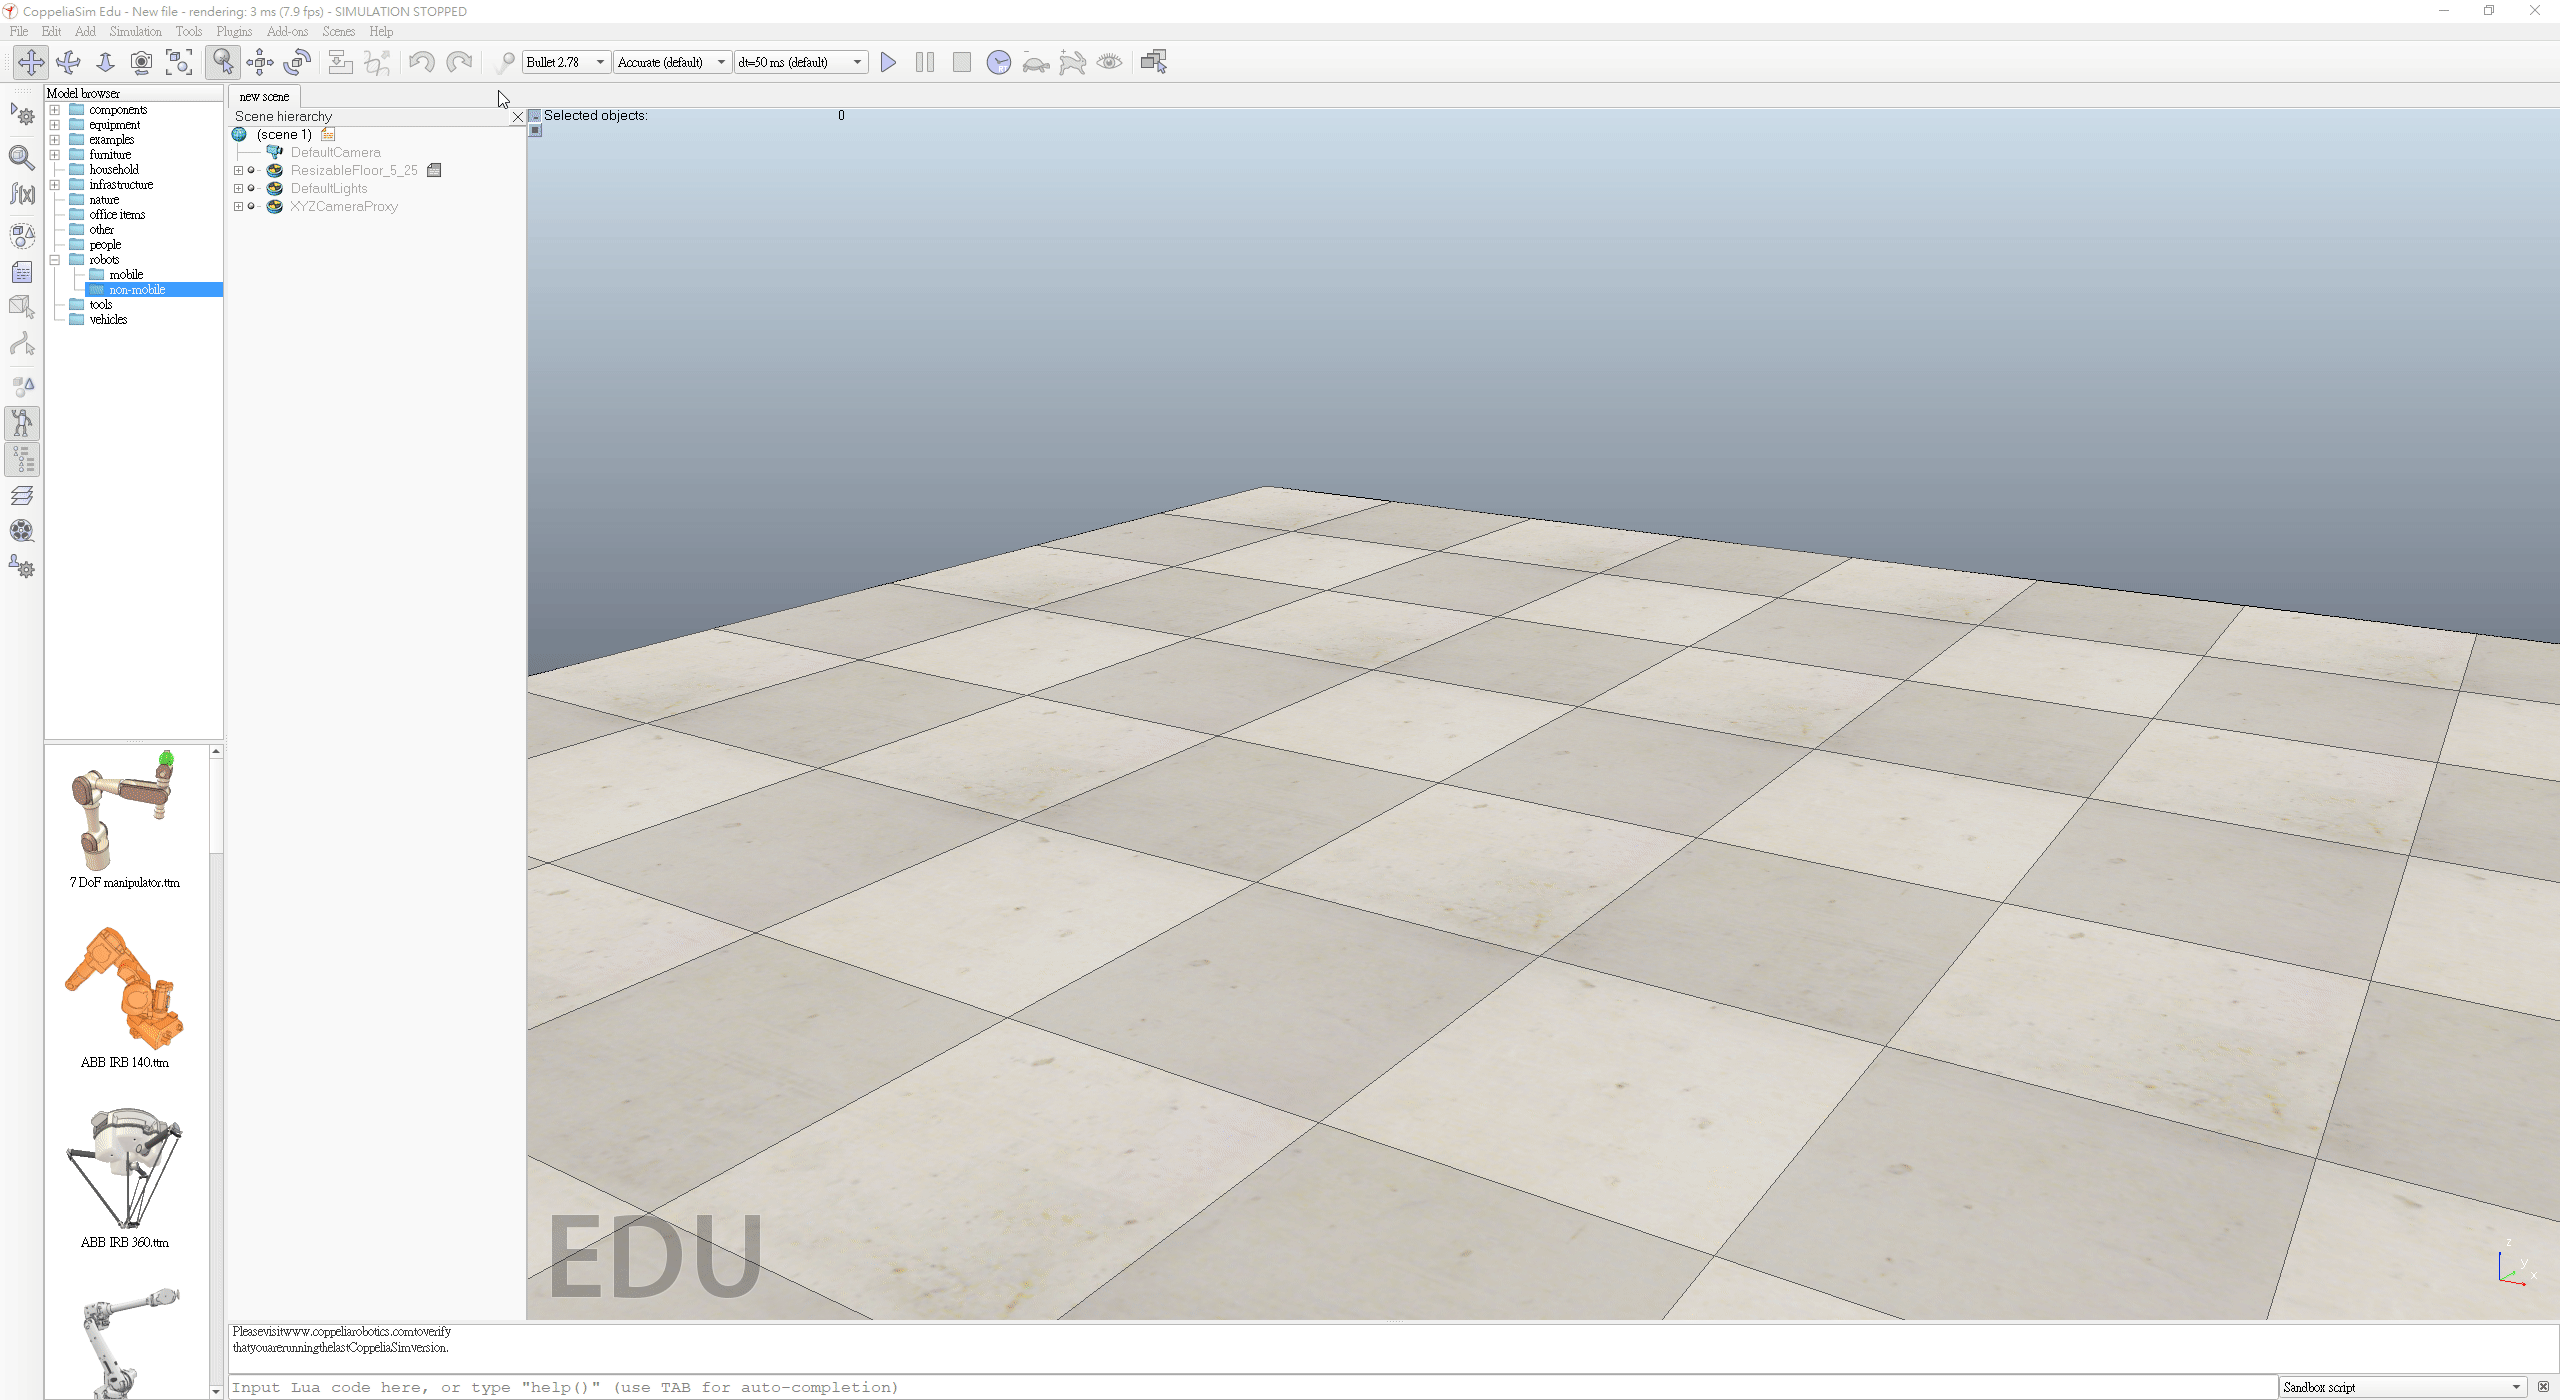The height and width of the screenshot is (1400, 2560).
Task: Open the Tools menu
Action: point(189,31)
